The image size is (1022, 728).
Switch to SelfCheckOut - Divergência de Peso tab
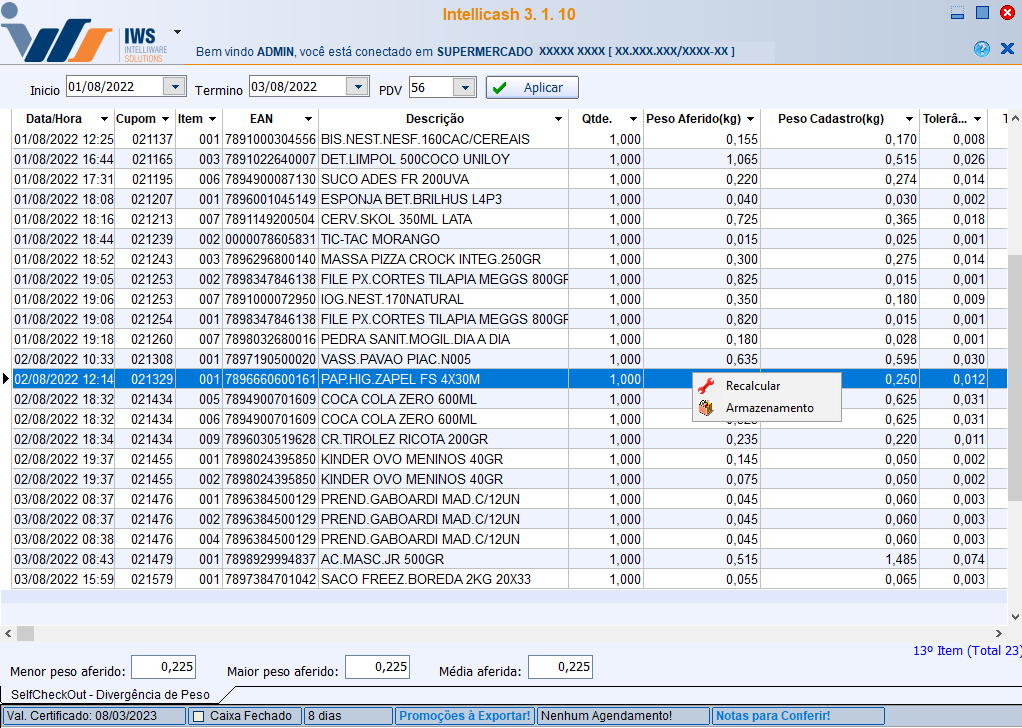(x=110, y=694)
